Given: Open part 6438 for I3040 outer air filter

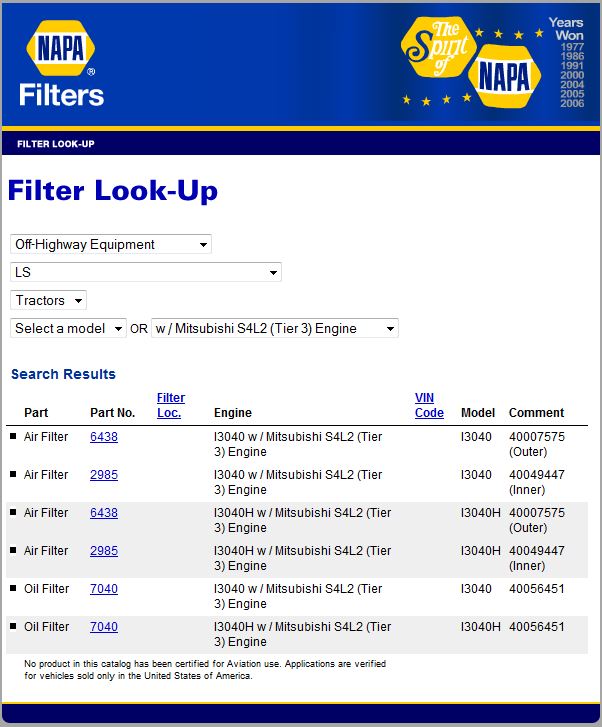Looking at the screenshot, I should (x=104, y=437).
